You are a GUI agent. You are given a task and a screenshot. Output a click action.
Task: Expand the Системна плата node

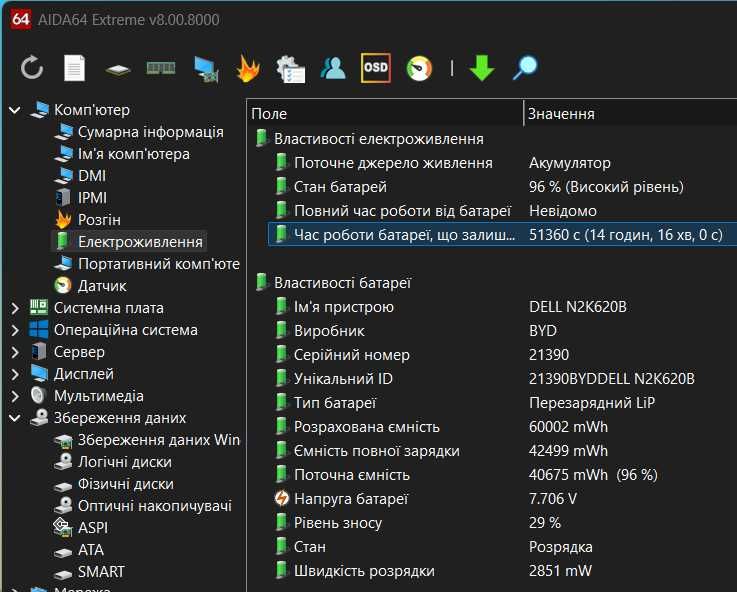[x=15, y=308]
